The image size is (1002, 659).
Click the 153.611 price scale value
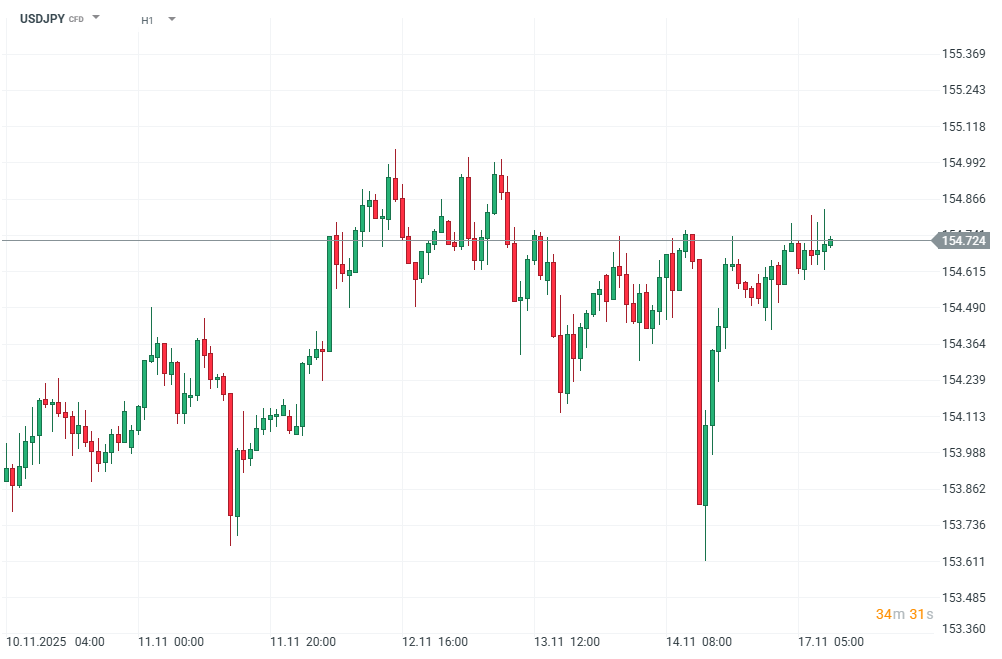[964, 562]
